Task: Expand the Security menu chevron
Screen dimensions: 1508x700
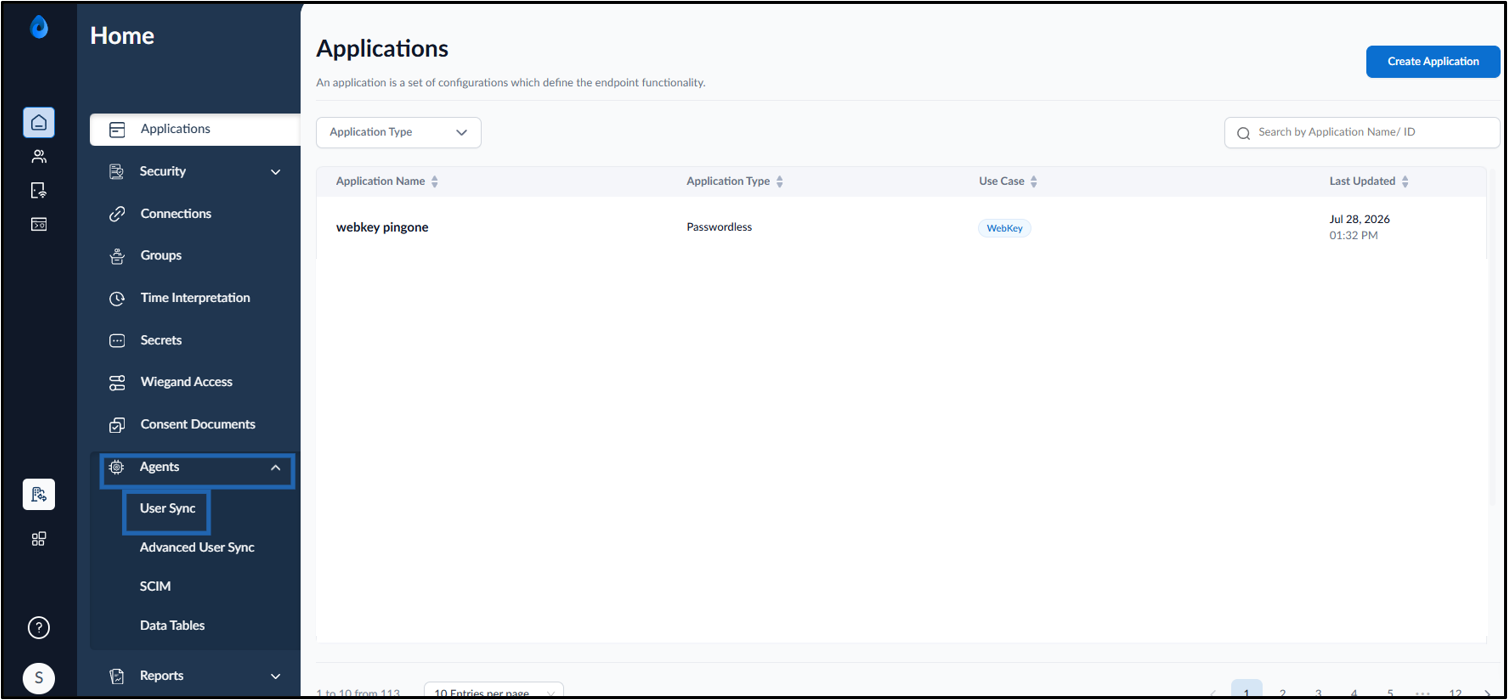Action: click(276, 172)
